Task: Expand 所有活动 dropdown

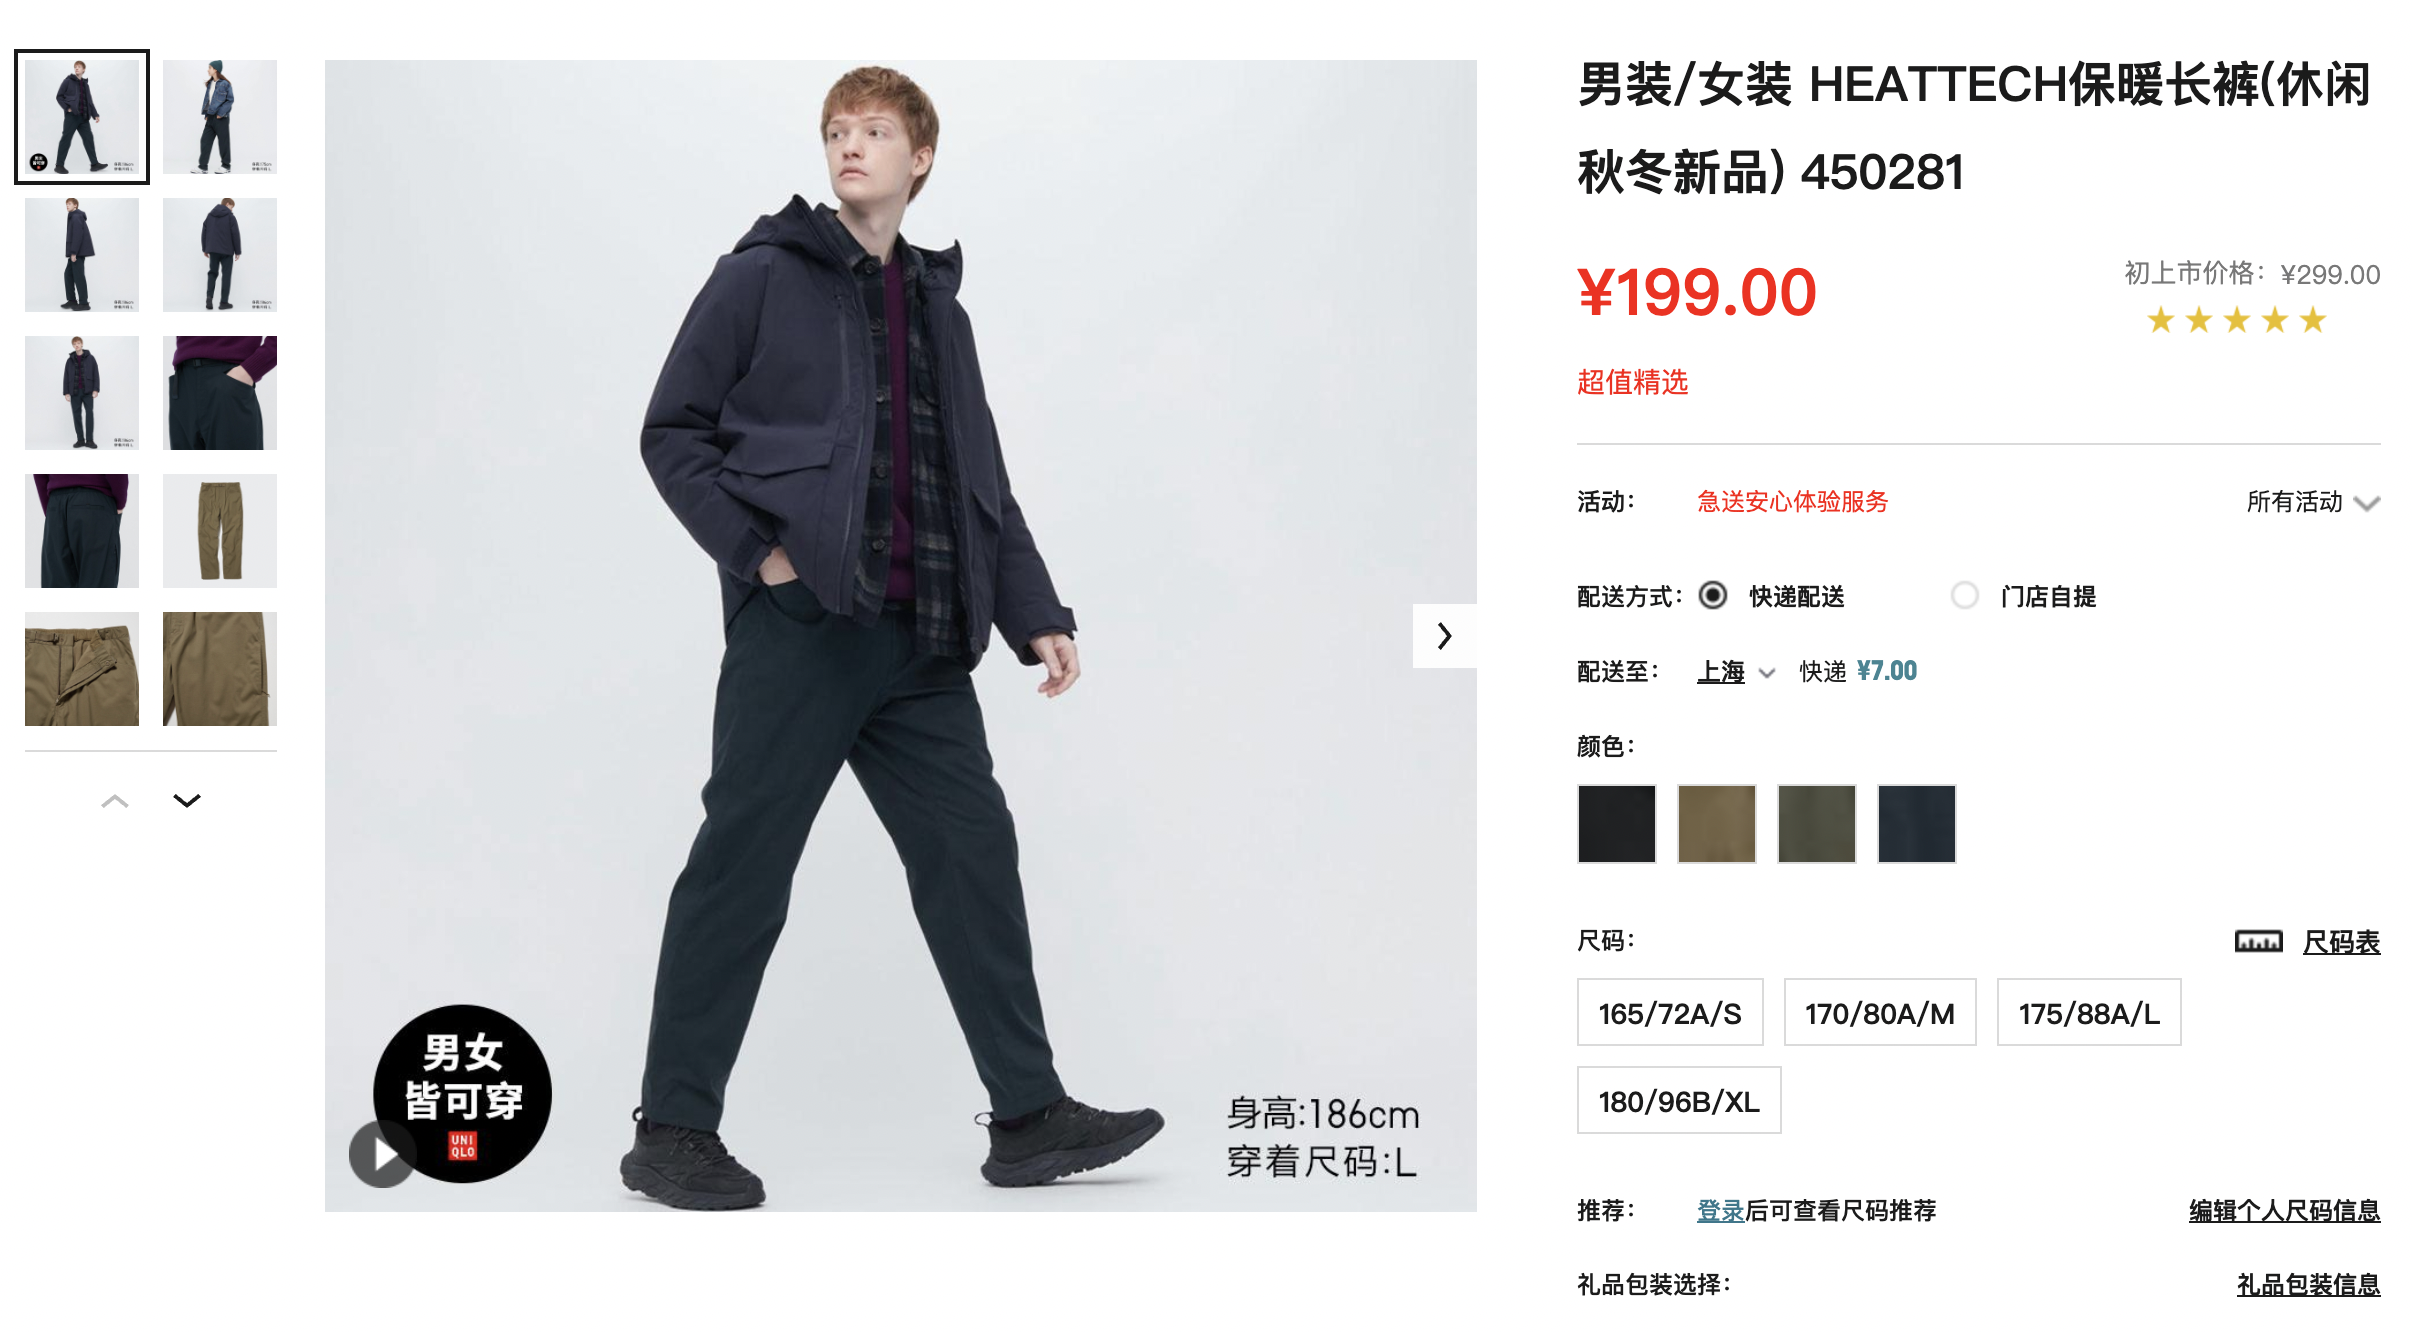Action: tap(2312, 502)
